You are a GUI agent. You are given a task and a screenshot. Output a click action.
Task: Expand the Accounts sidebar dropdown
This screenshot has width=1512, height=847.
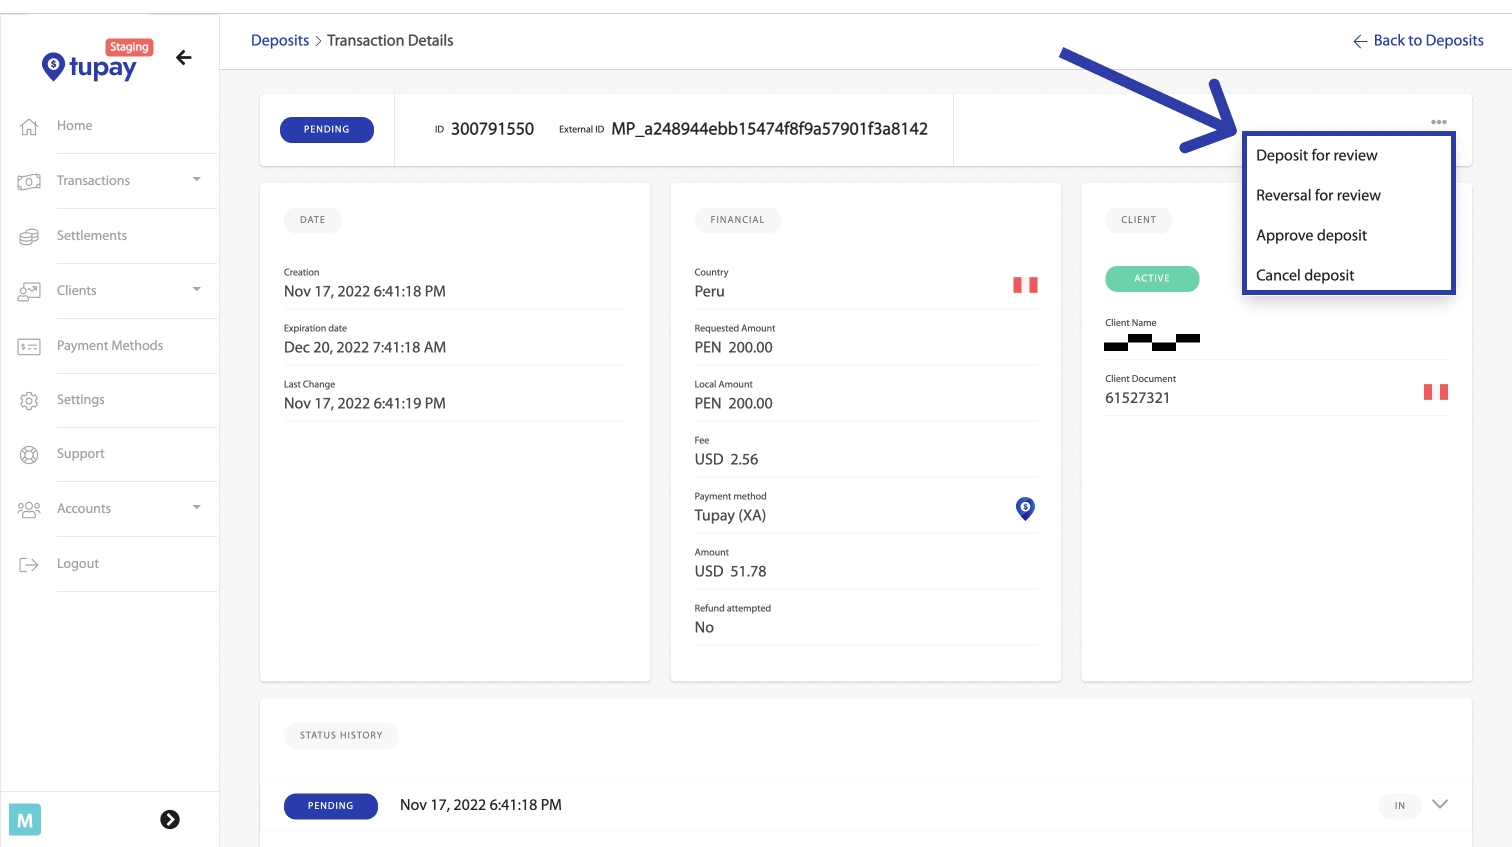196,508
